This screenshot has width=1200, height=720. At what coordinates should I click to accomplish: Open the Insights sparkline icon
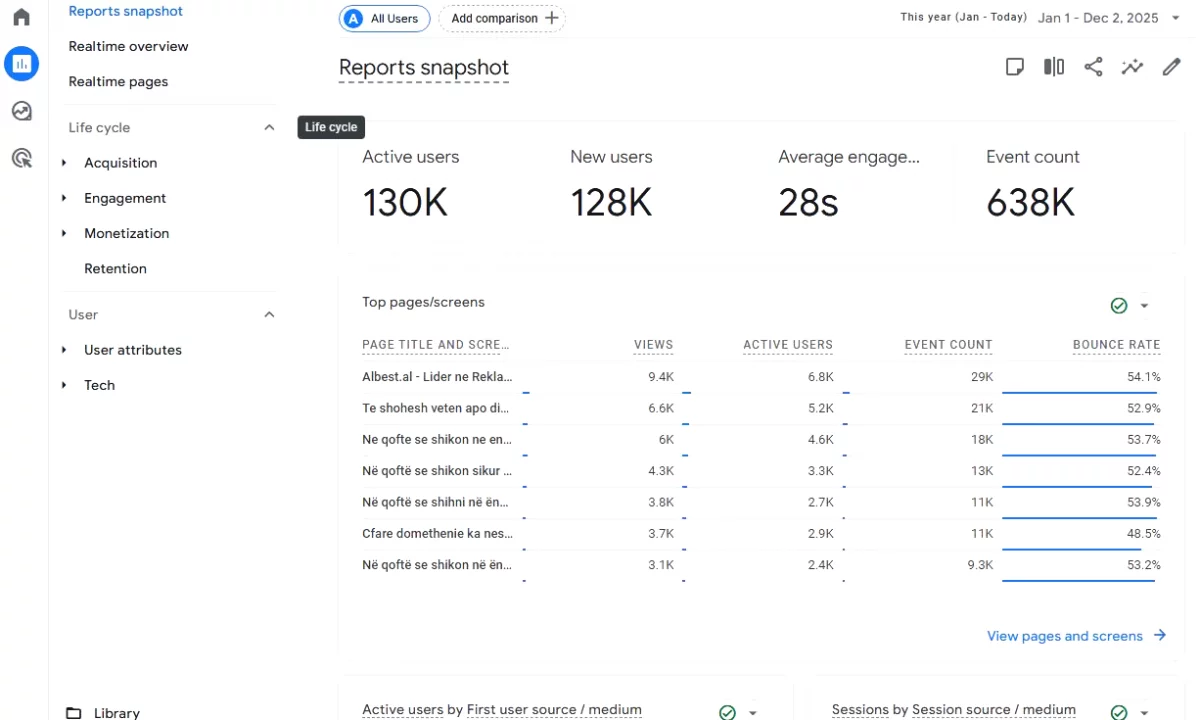[1132, 67]
